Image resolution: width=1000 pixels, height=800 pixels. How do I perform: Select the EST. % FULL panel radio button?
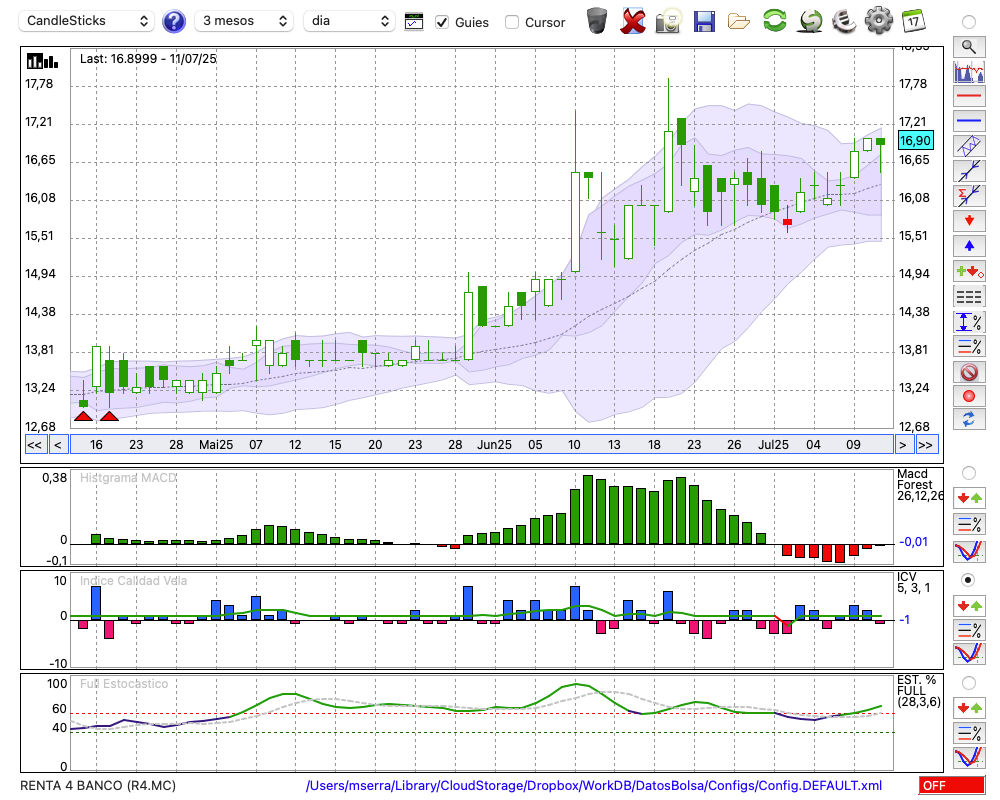pos(969,683)
